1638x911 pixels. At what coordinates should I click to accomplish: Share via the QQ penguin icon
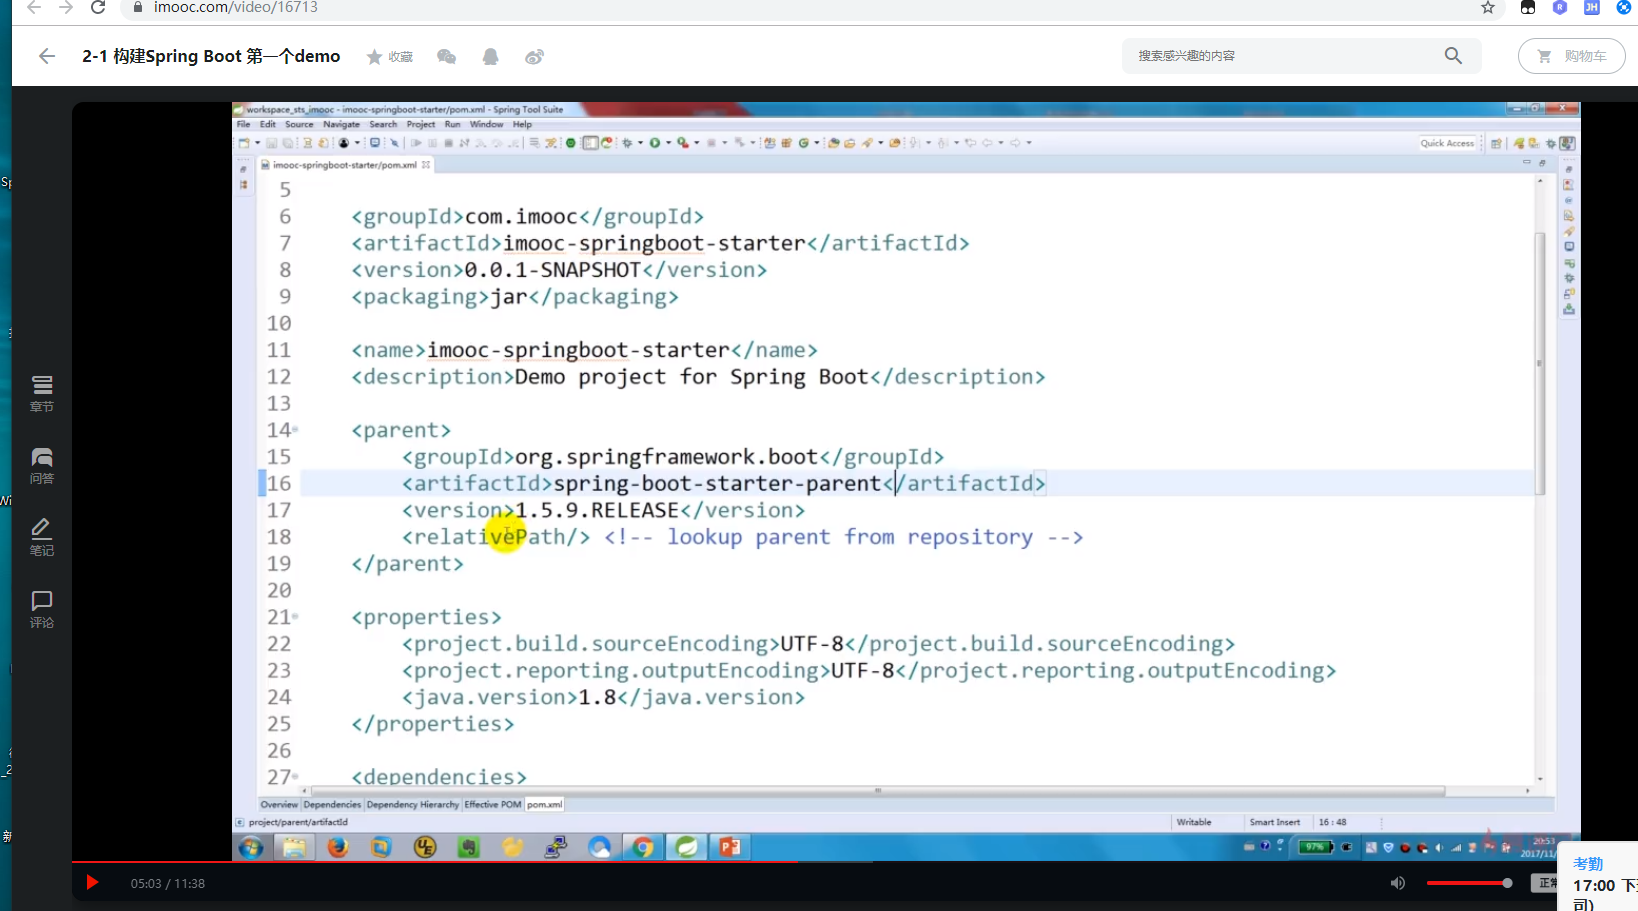point(490,57)
